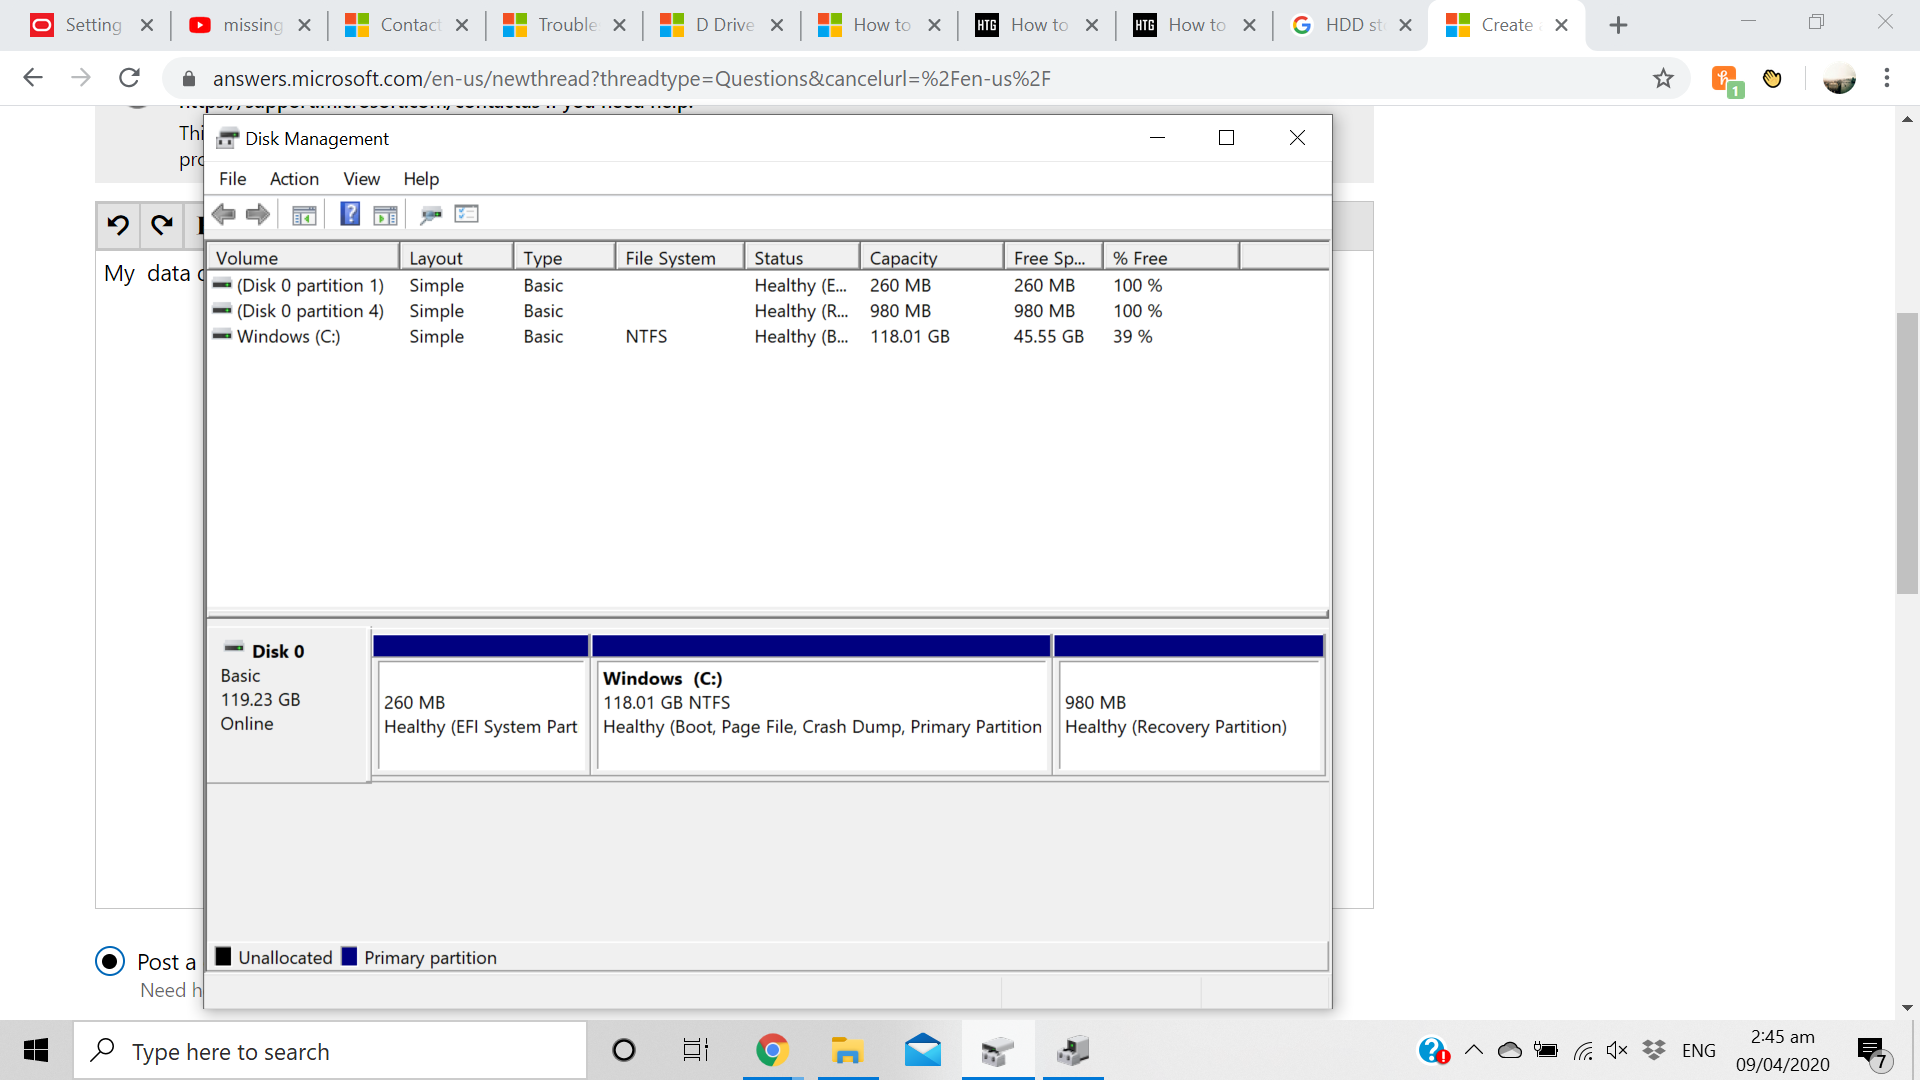Open the Properties checklist toolbar icon
Image resolution: width=1920 pixels, height=1080 pixels.
pyautogui.click(x=467, y=214)
